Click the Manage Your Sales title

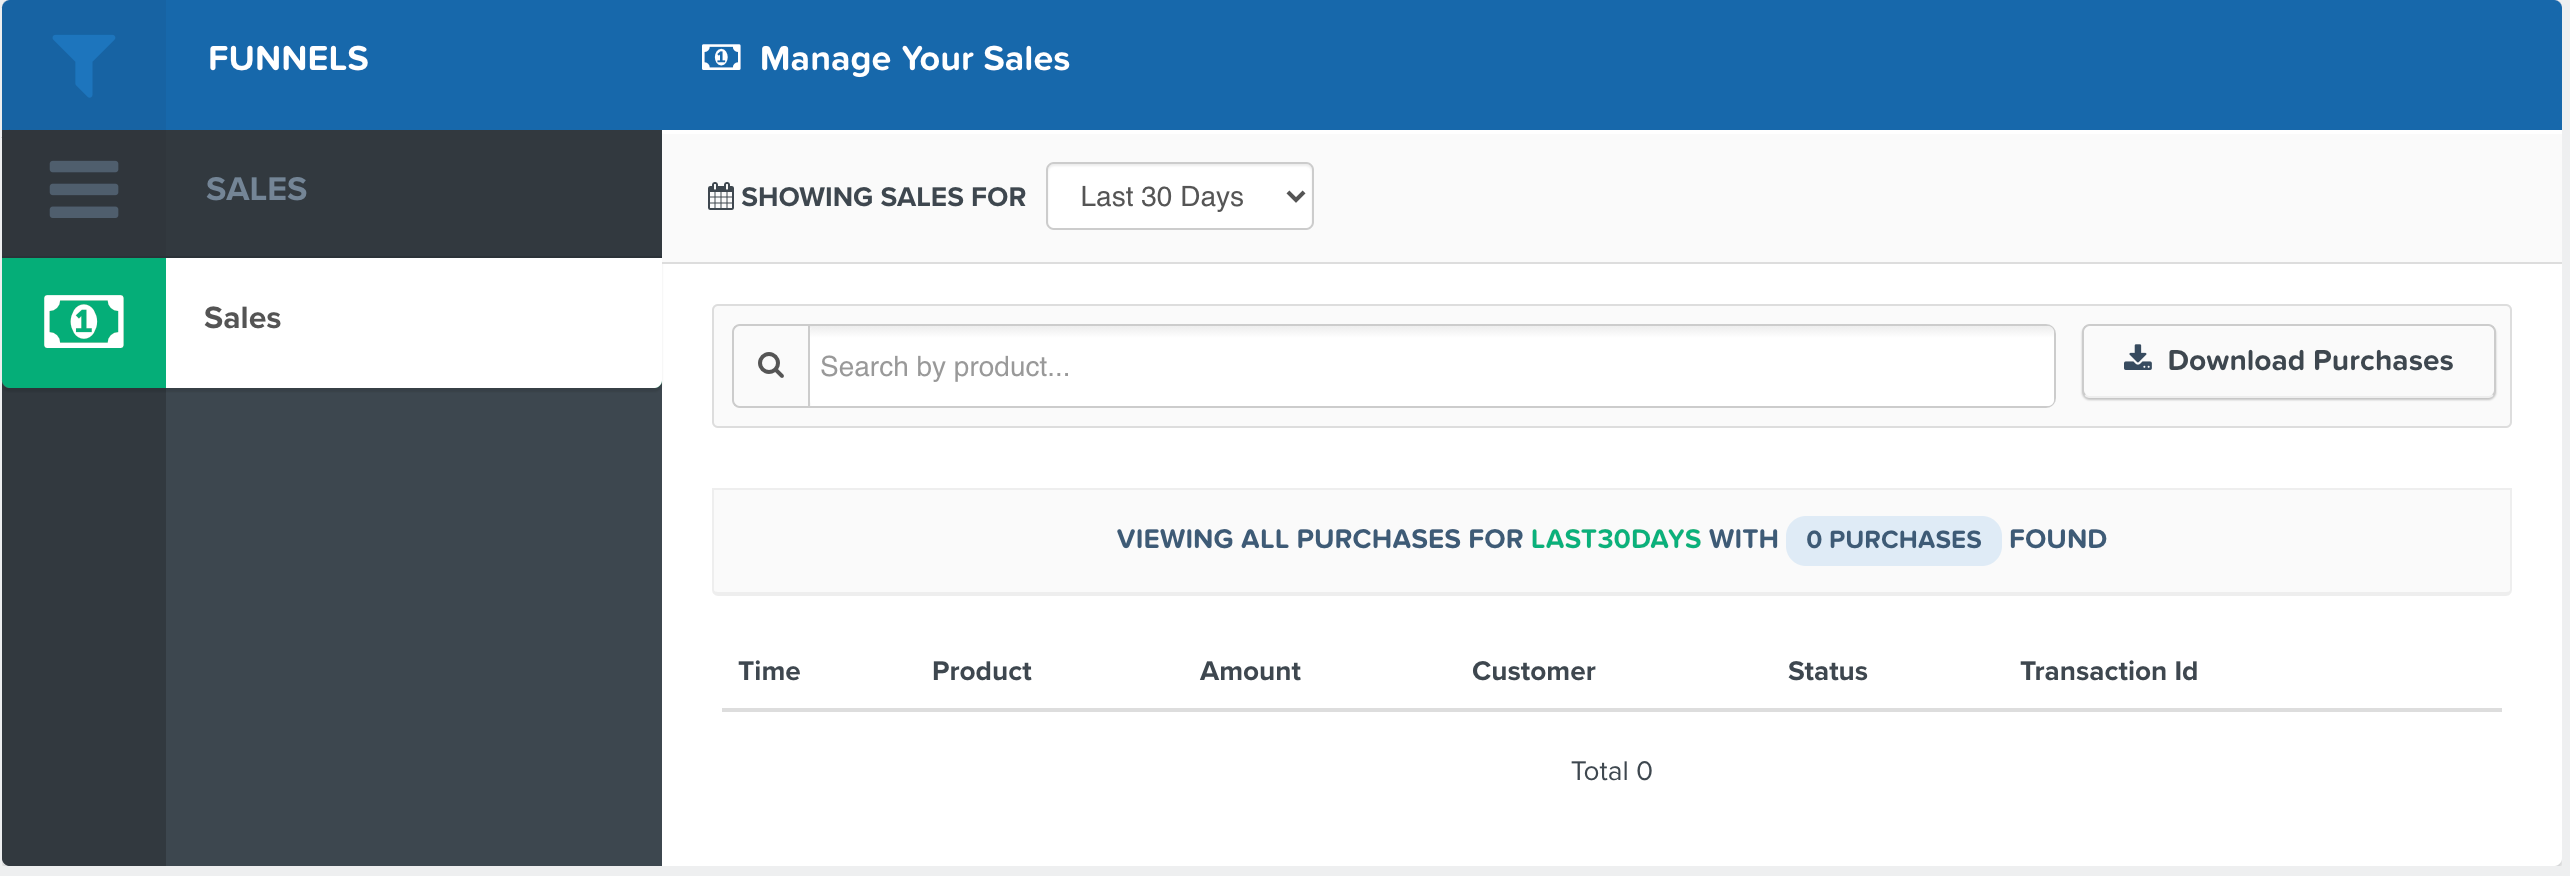[914, 59]
